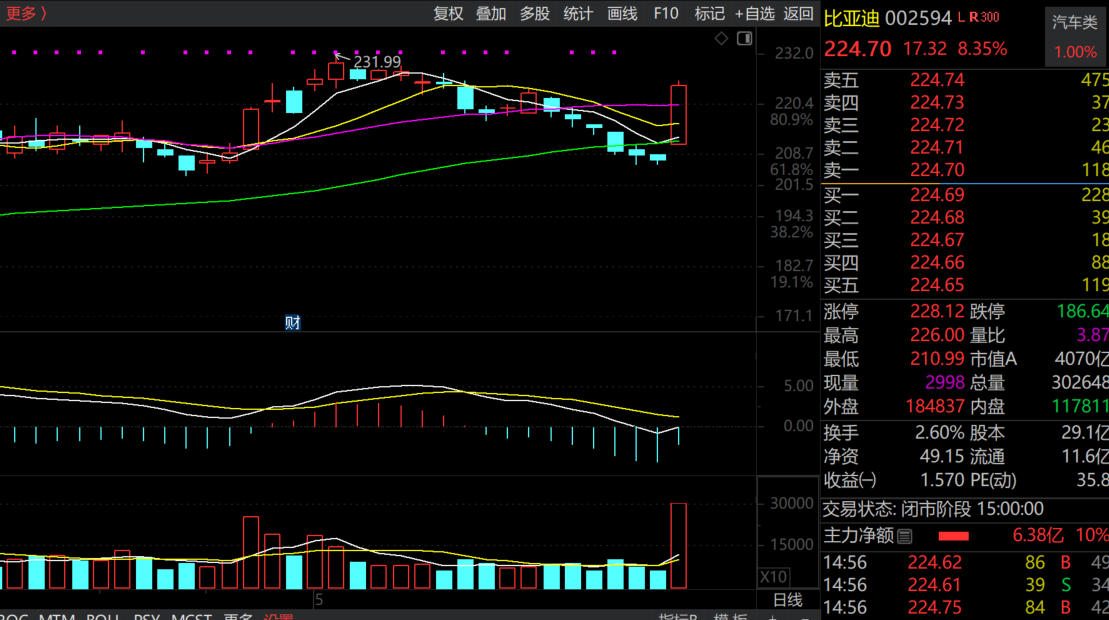
Task: Click the R margin tag beside the code
Action: point(973,18)
